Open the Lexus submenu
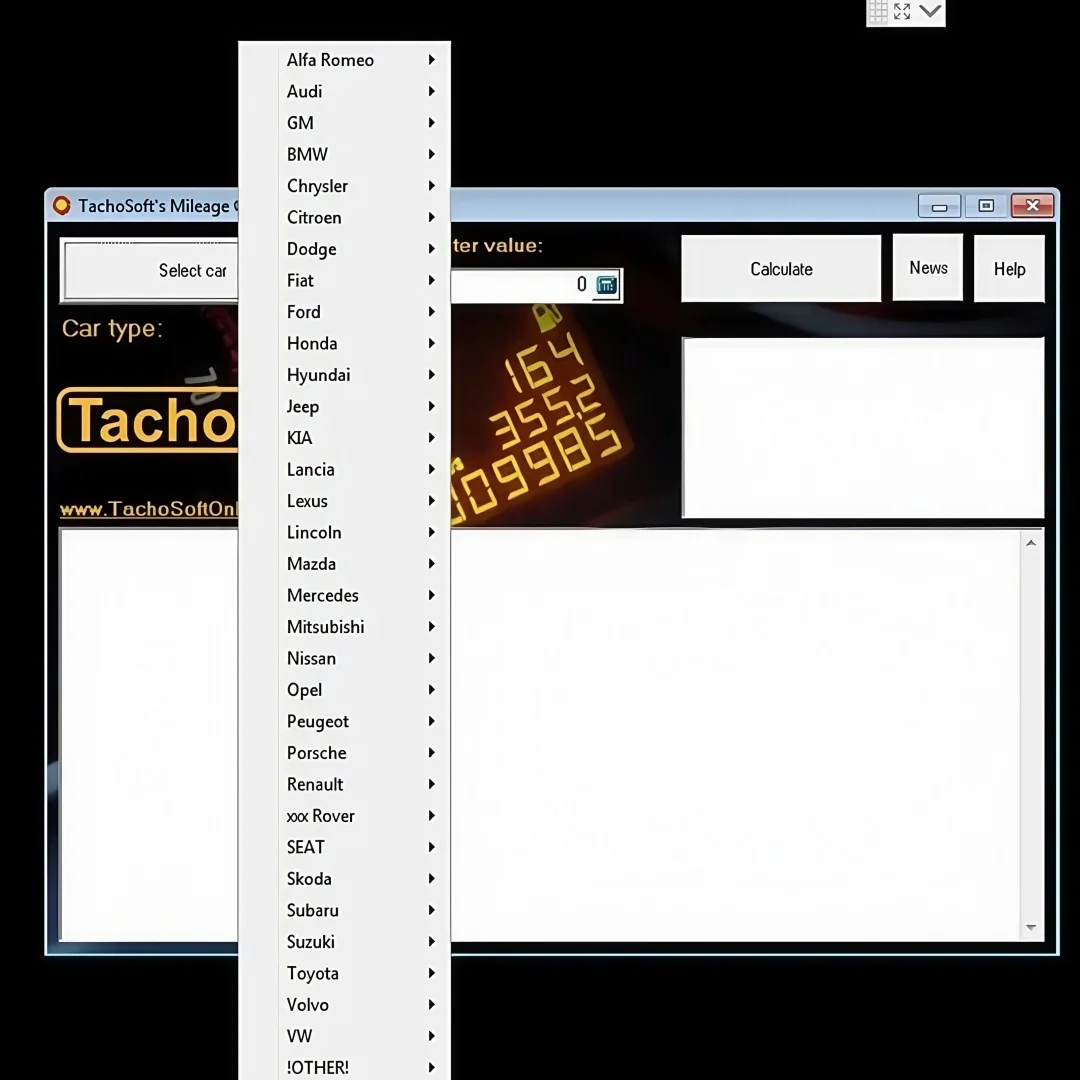 point(344,501)
